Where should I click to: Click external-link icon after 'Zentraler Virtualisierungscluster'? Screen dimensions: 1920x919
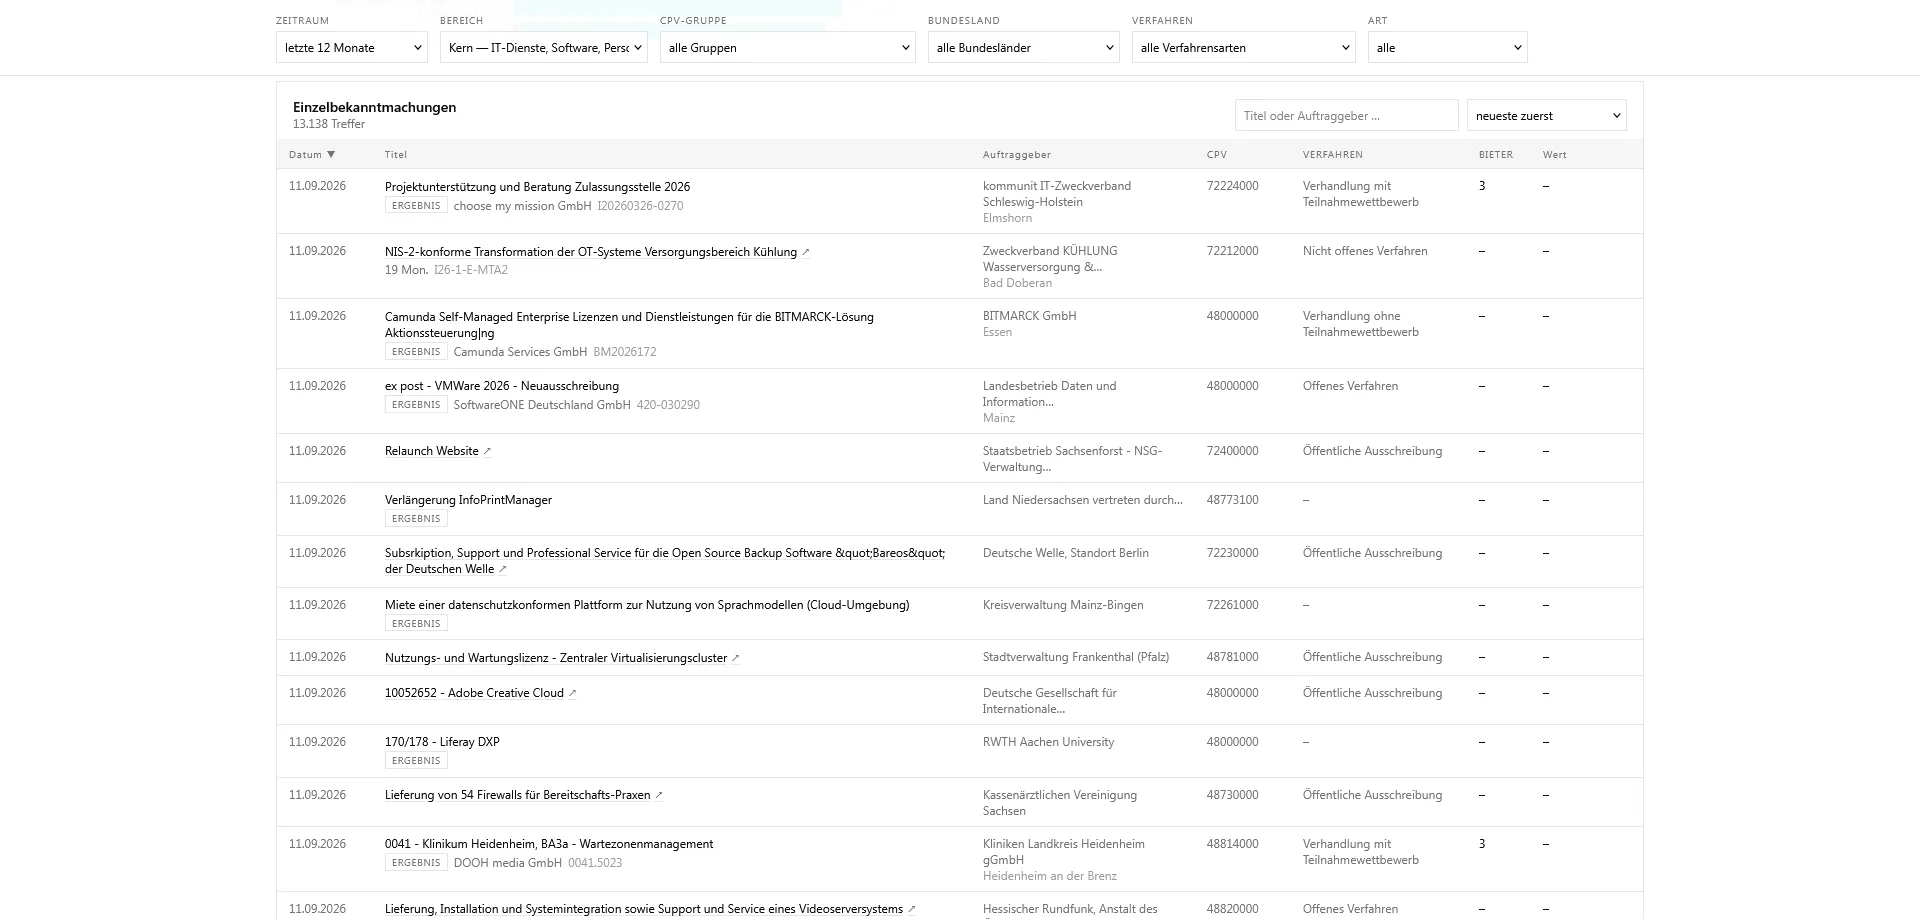[x=736, y=658]
